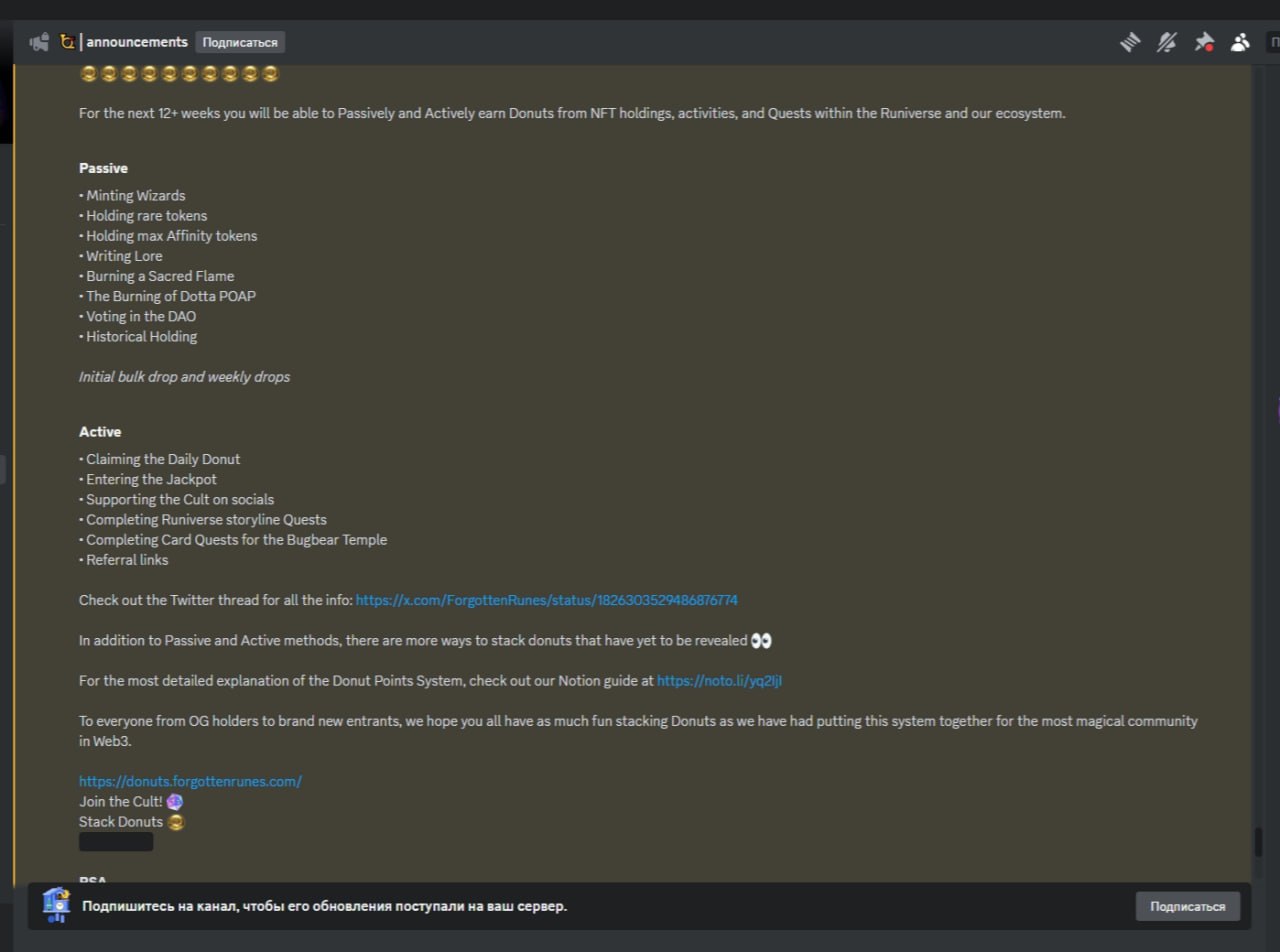Open the Threads panel icon
The height and width of the screenshot is (952, 1280).
pos(1130,42)
